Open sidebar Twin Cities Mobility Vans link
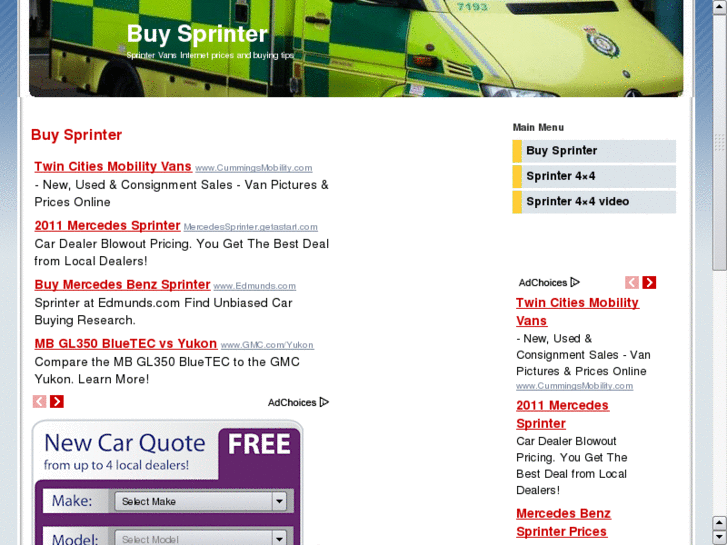This screenshot has height=545, width=727. pos(577,312)
